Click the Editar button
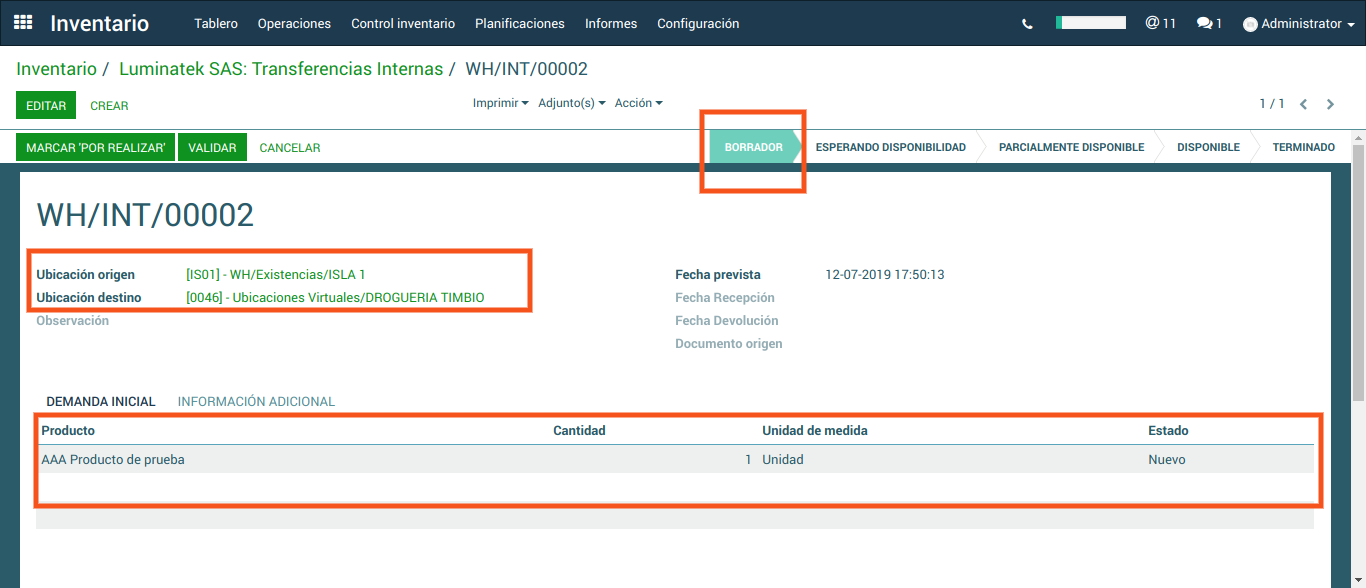Image resolution: width=1366 pixels, height=588 pixels. 46,105
